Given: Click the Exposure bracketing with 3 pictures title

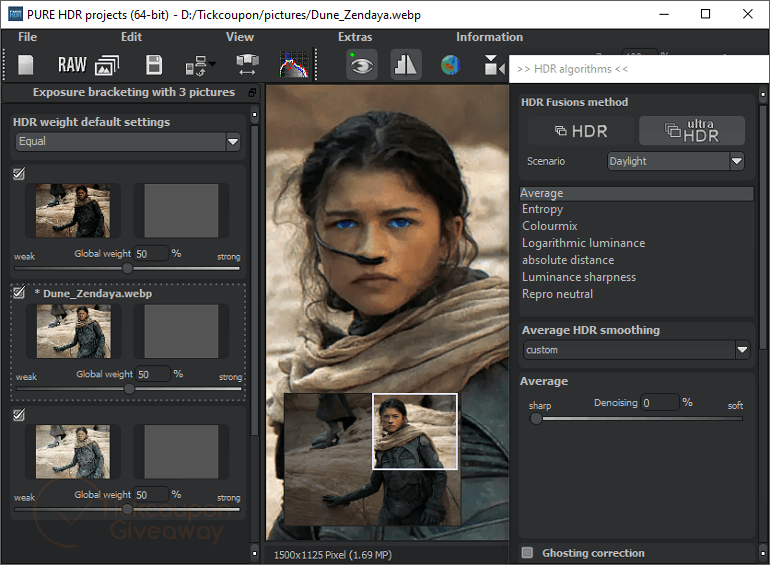Looking at the screenshot, I should point(134,92).
